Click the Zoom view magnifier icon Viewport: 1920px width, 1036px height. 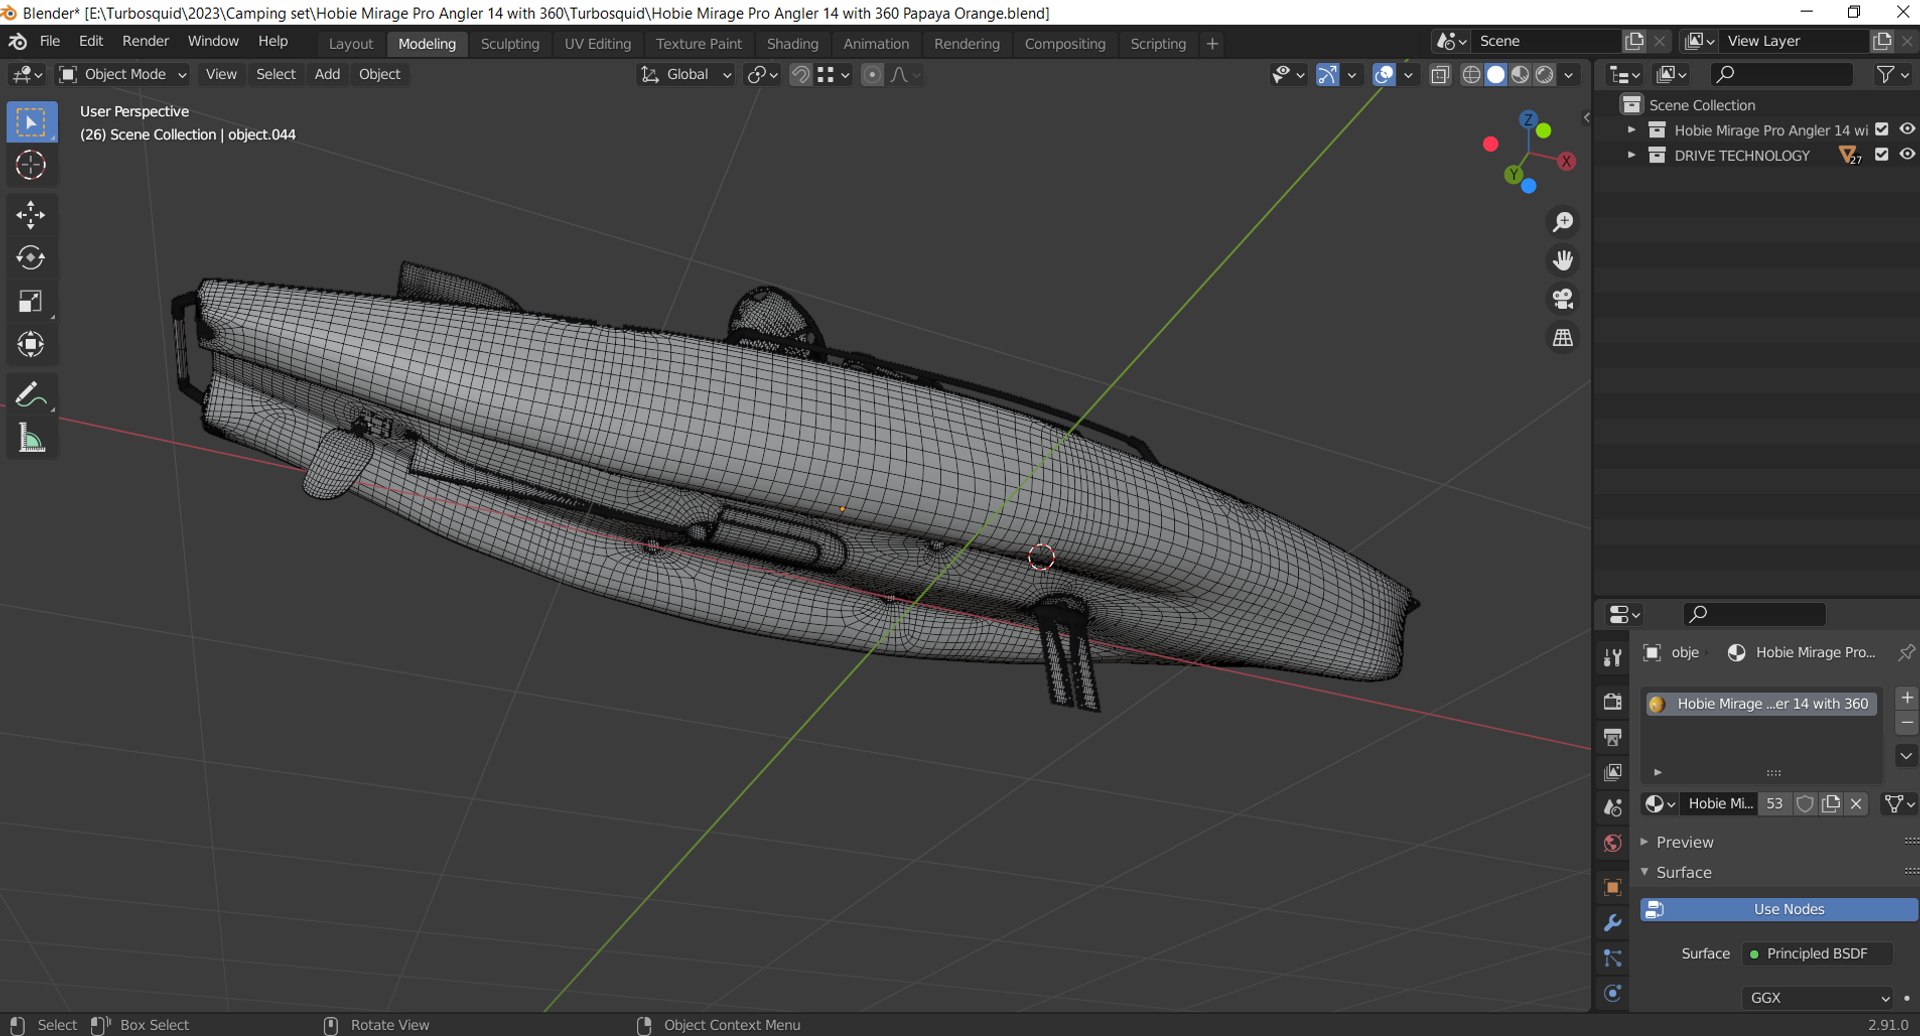coord(1562,222)
